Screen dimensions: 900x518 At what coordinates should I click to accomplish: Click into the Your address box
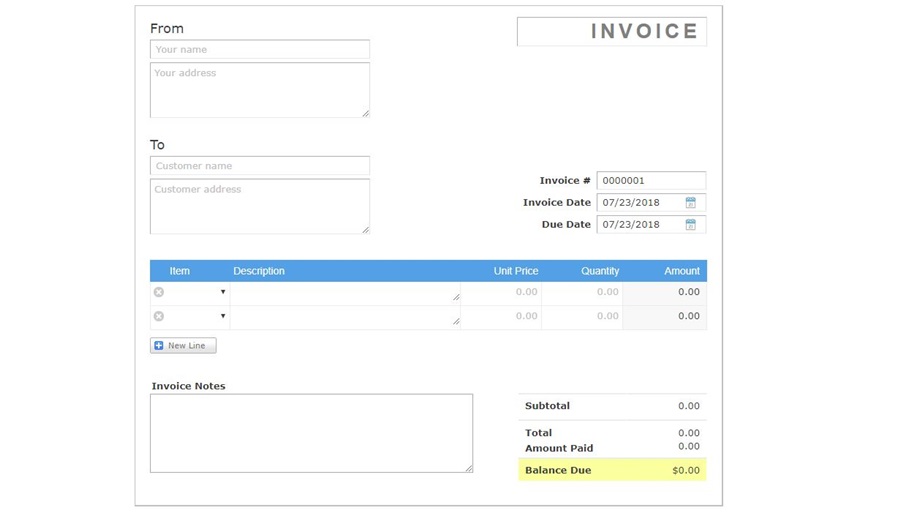point(260,90)
